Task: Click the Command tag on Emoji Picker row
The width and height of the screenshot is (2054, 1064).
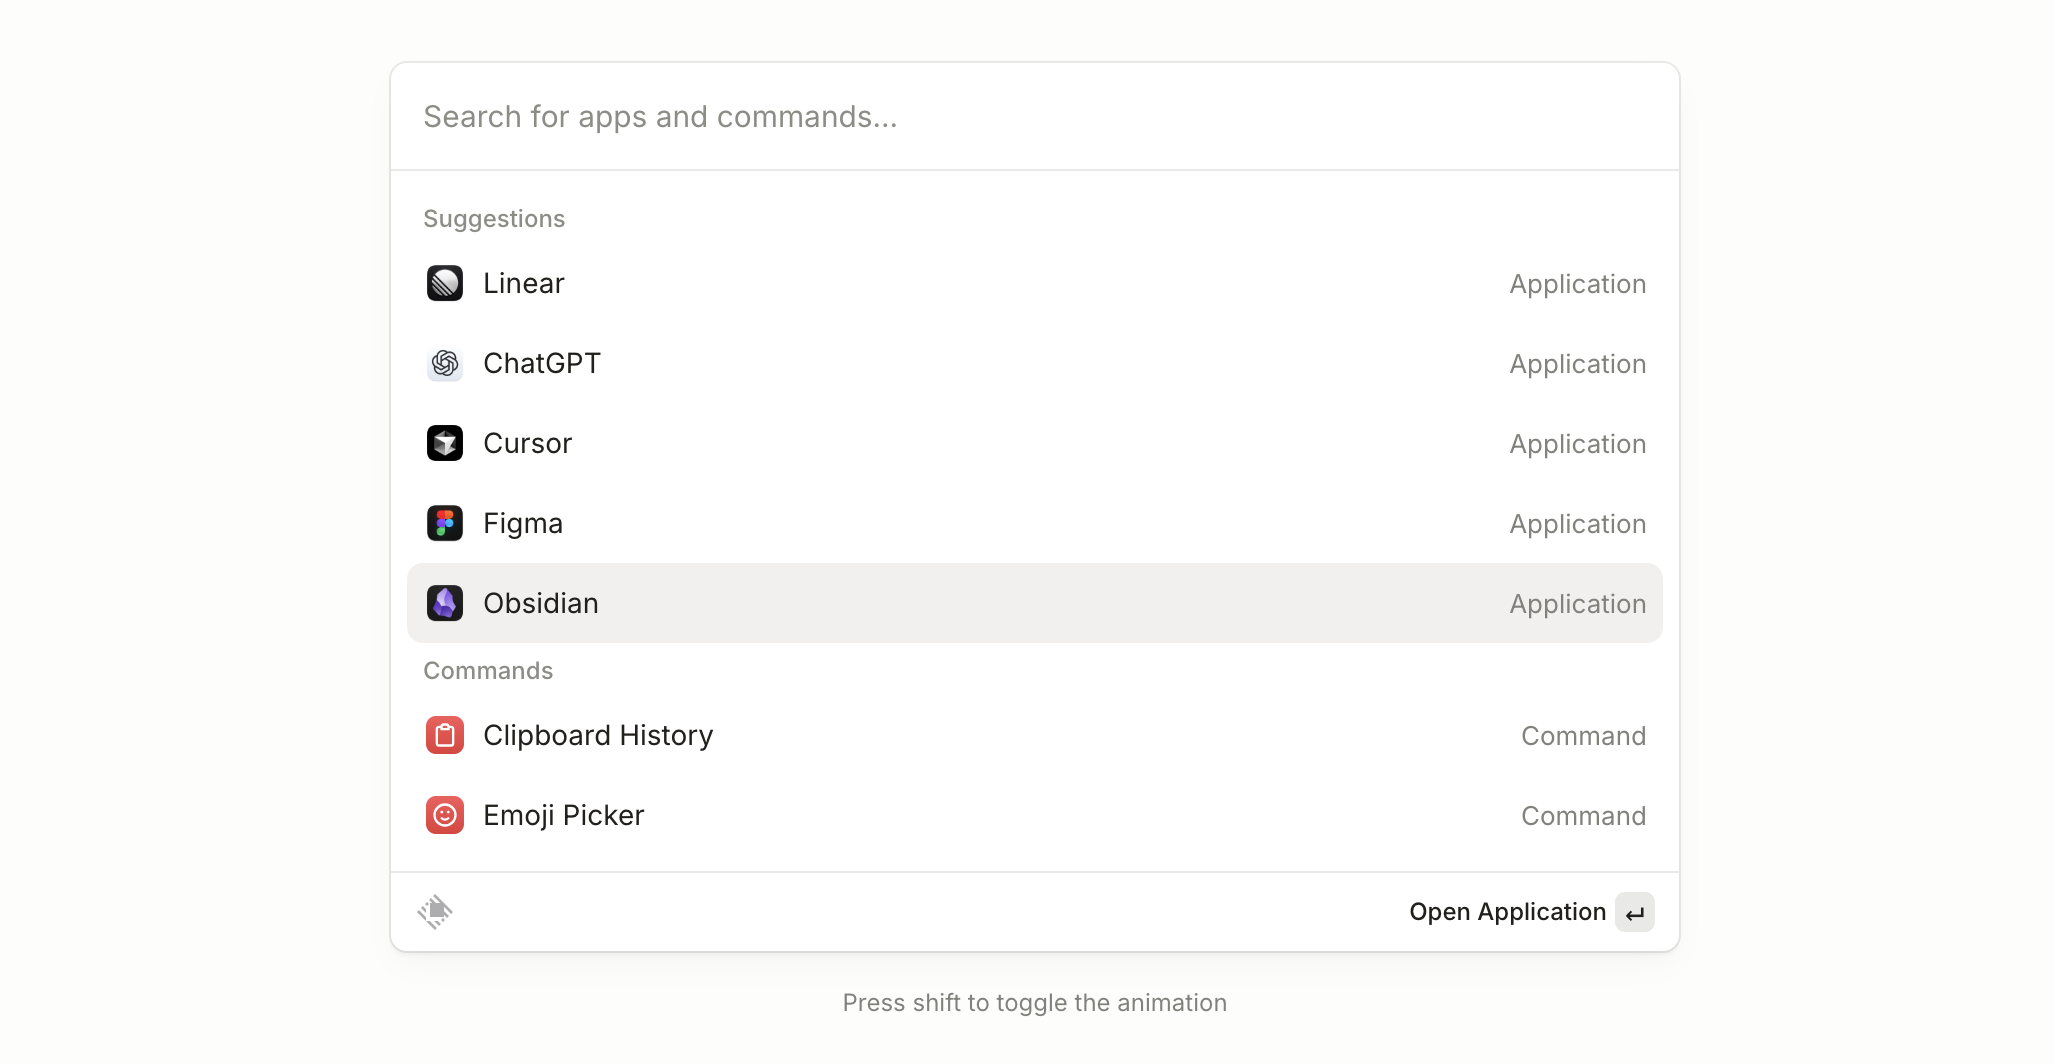Action: [1583, 817]
